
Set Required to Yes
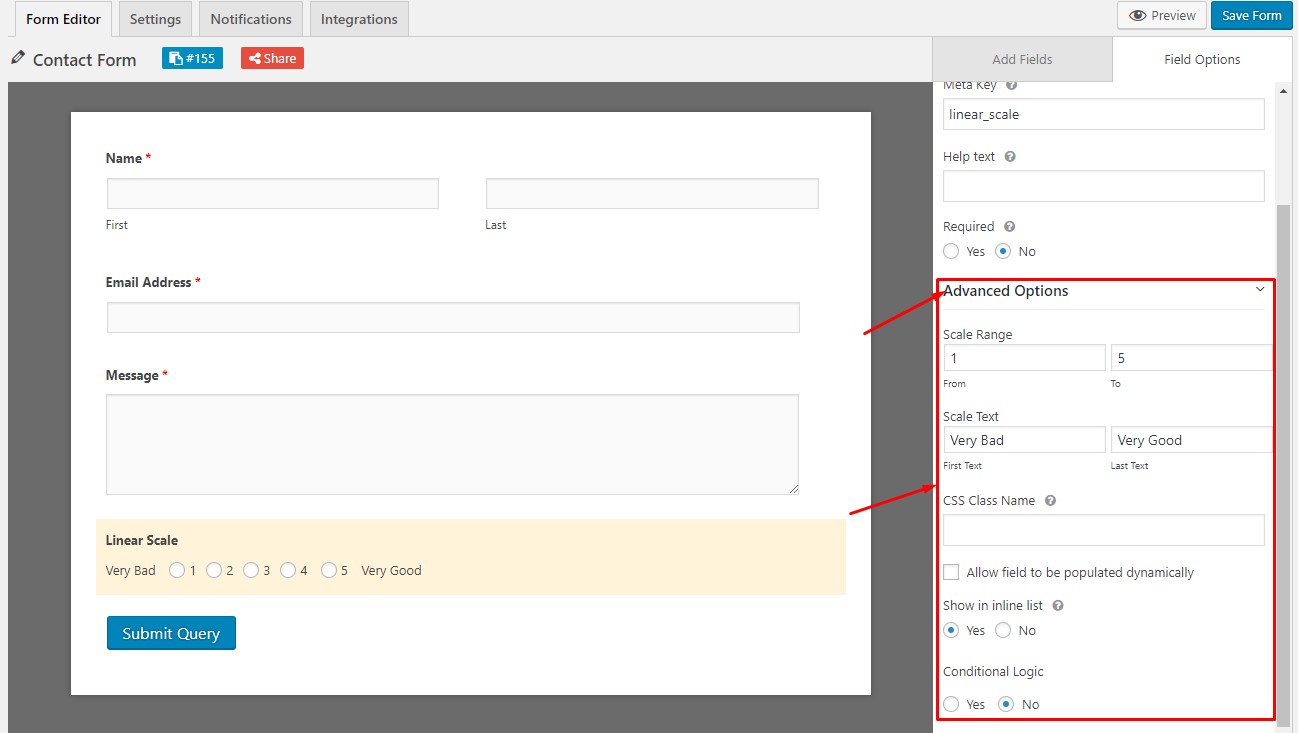pyautogui.click(x=951, y=252)
